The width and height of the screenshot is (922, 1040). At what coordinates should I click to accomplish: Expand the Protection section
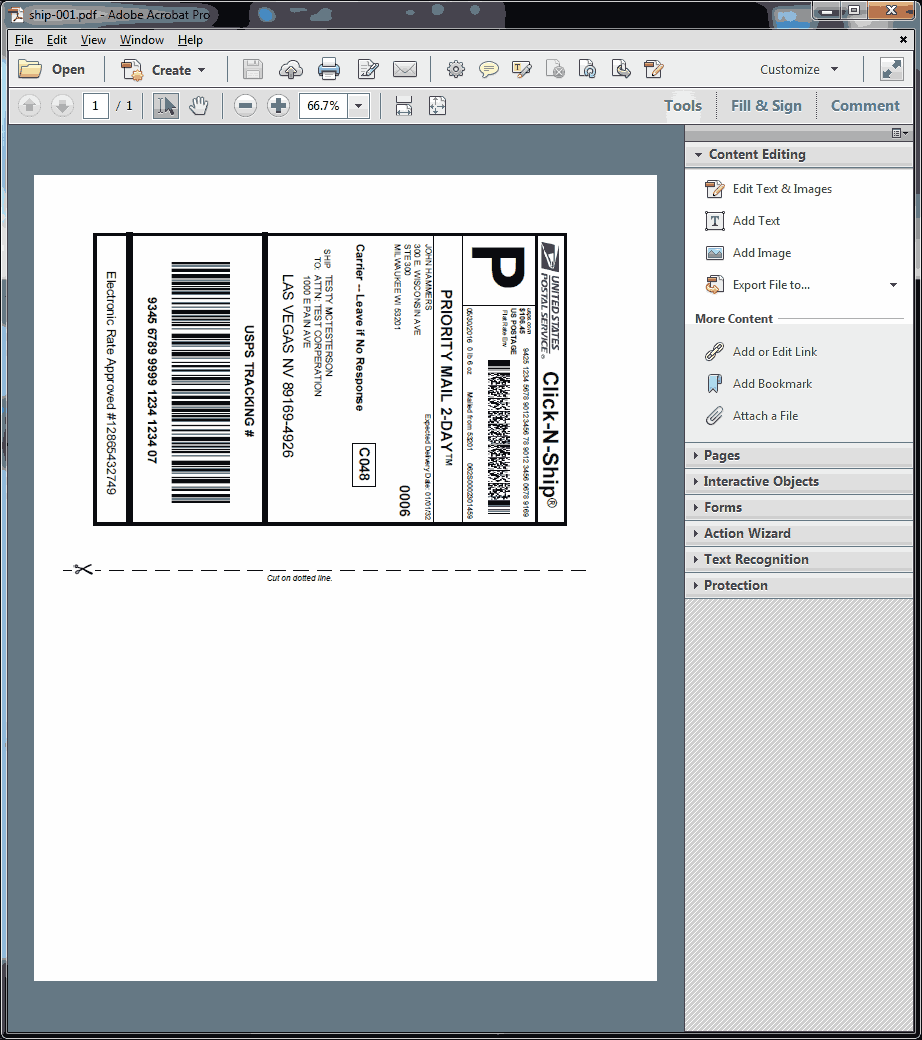coord(799,585)
